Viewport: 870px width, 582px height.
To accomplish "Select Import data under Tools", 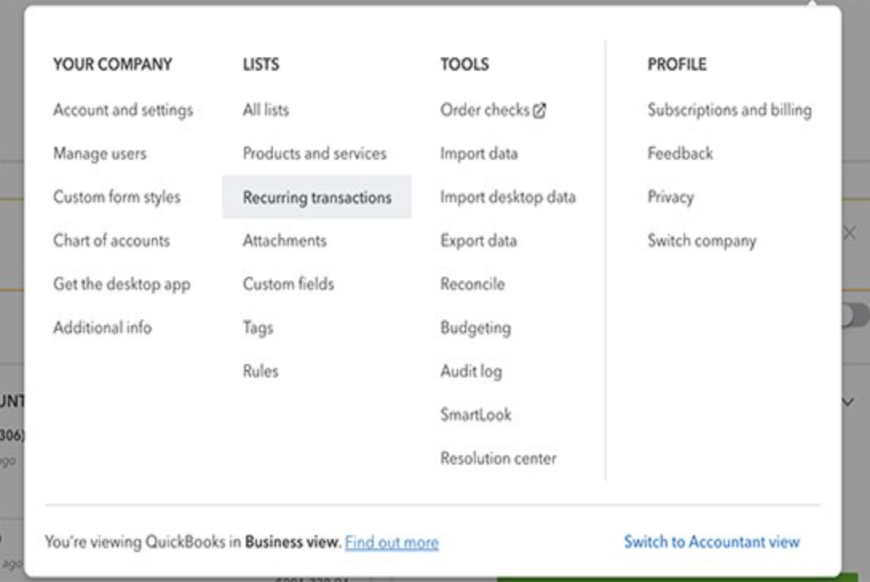I will click(479, 153).
